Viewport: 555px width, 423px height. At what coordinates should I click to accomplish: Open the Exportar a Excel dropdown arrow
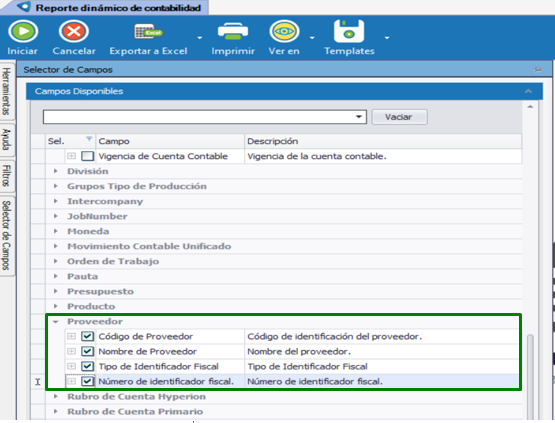[x=200, y=38]
